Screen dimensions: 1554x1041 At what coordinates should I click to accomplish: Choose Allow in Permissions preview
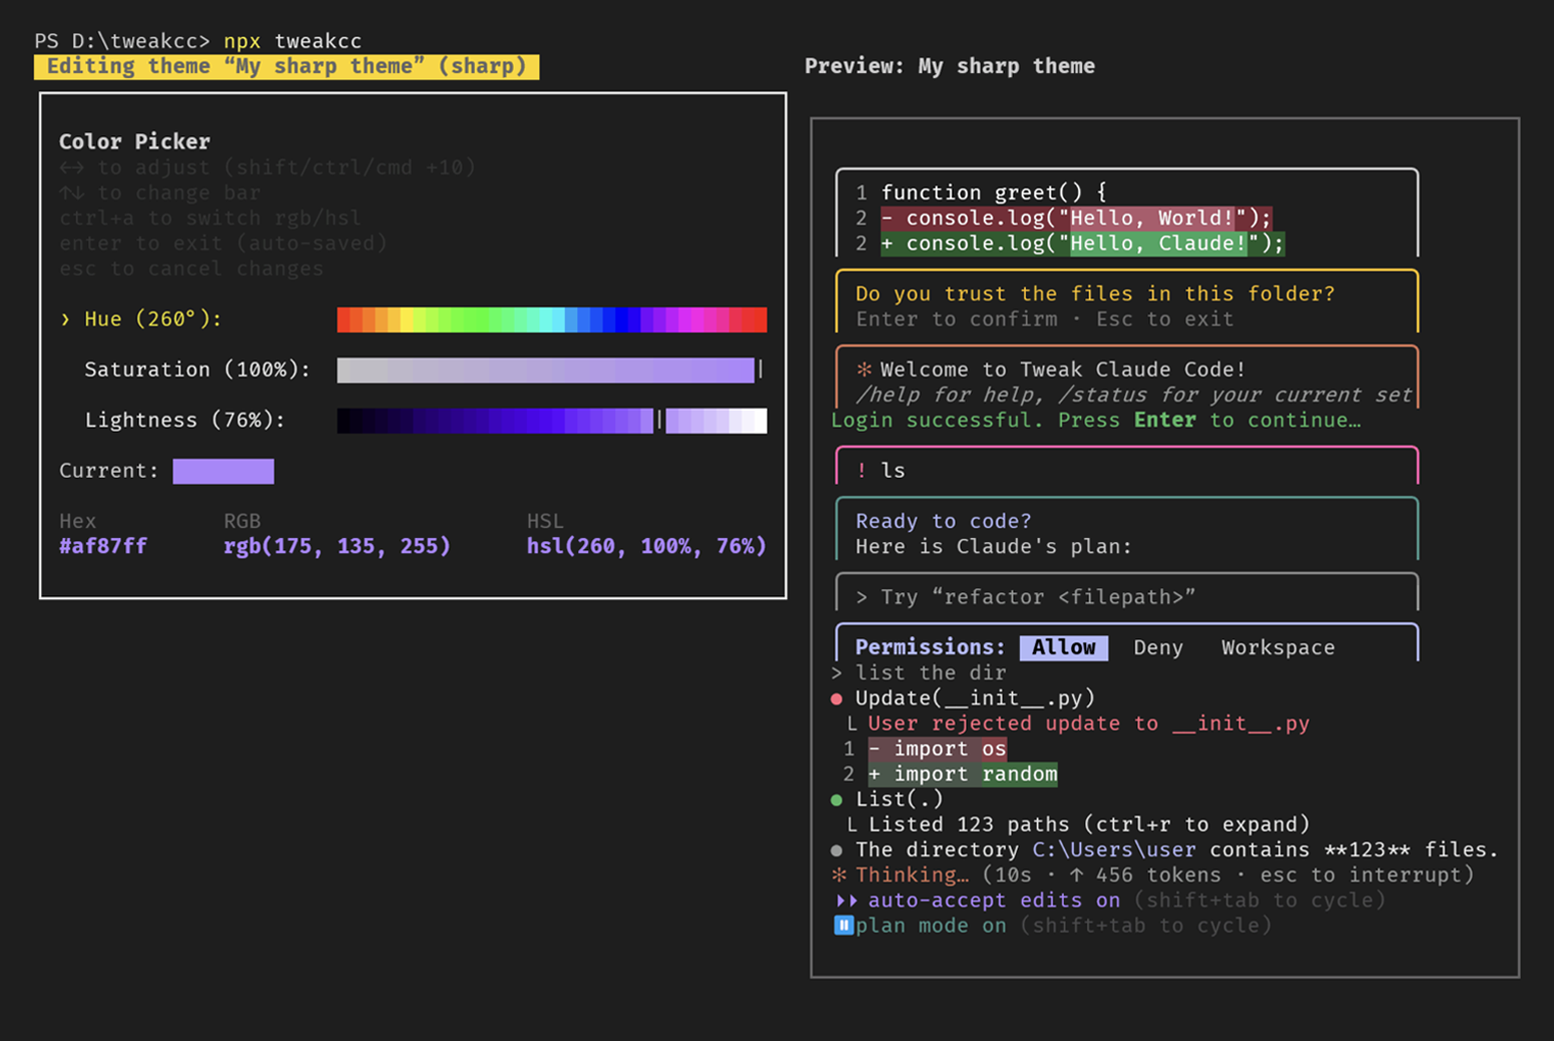(x=1064, y=647)
